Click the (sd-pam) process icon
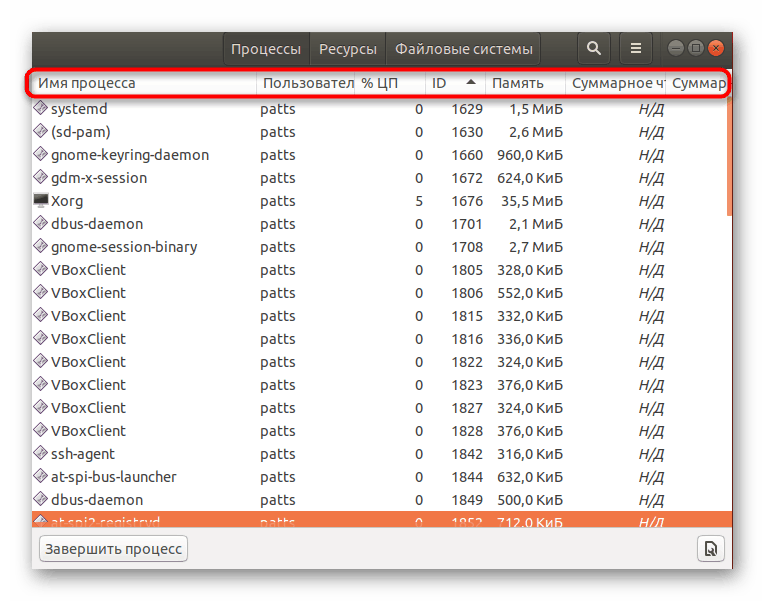Viewport: 765px width, 601px height. click(x=40, y=131)
